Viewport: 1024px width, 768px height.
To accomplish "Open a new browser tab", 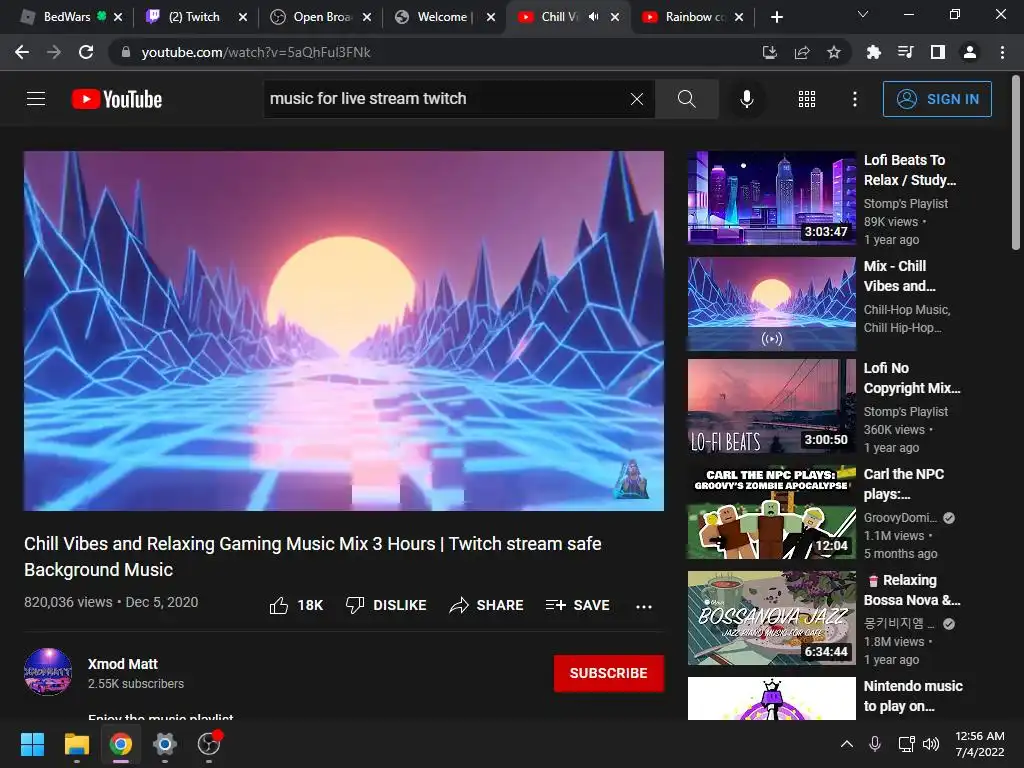I will 776,17.
